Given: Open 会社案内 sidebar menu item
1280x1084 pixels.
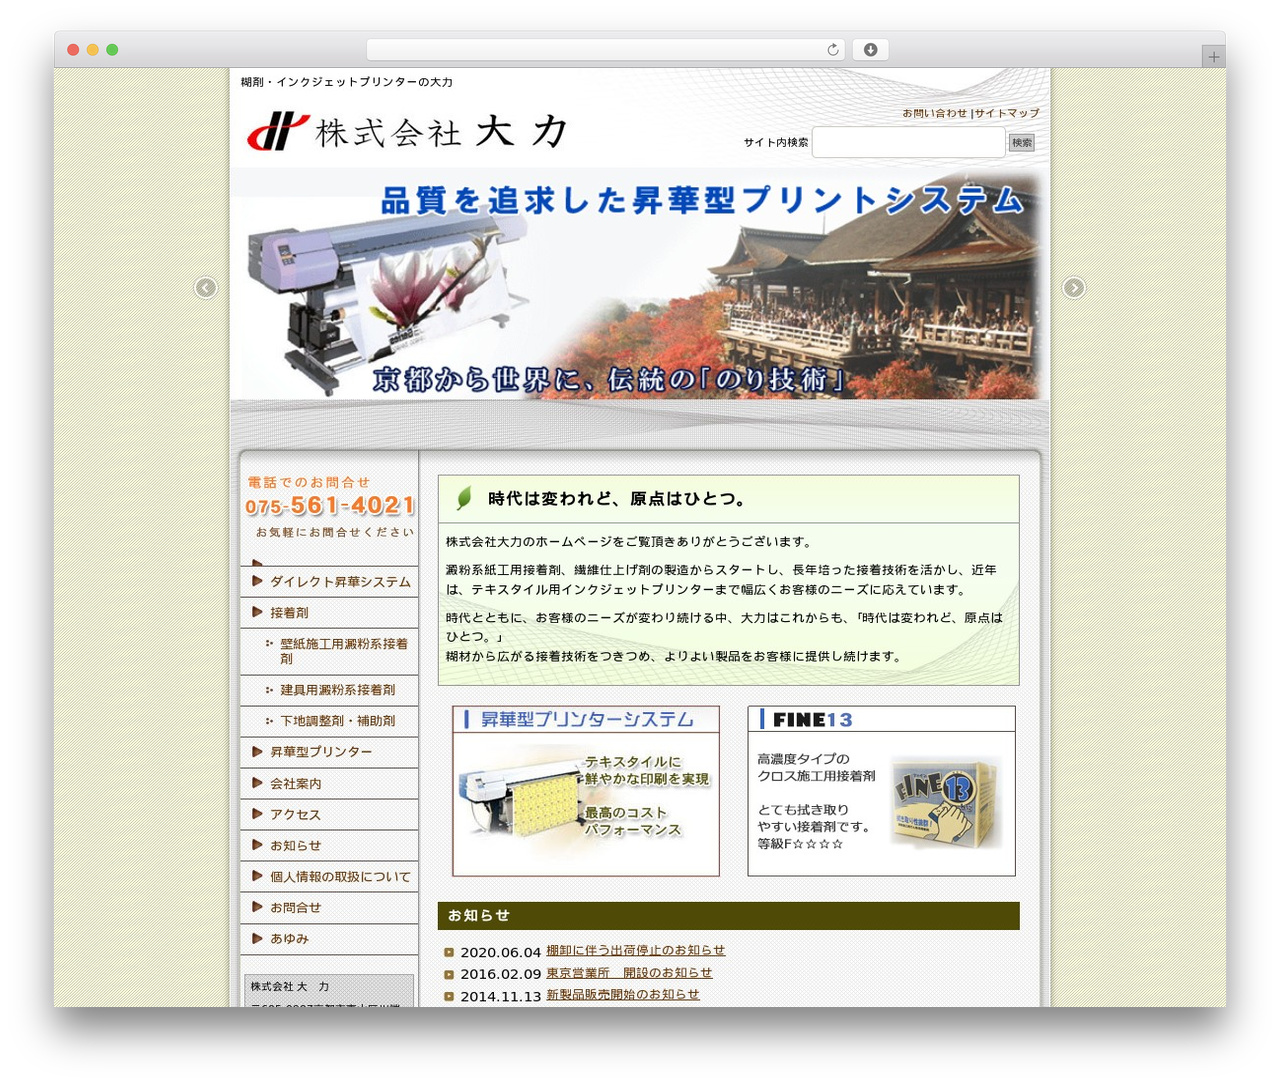Looking at the screenshot, I should point(329,784).
